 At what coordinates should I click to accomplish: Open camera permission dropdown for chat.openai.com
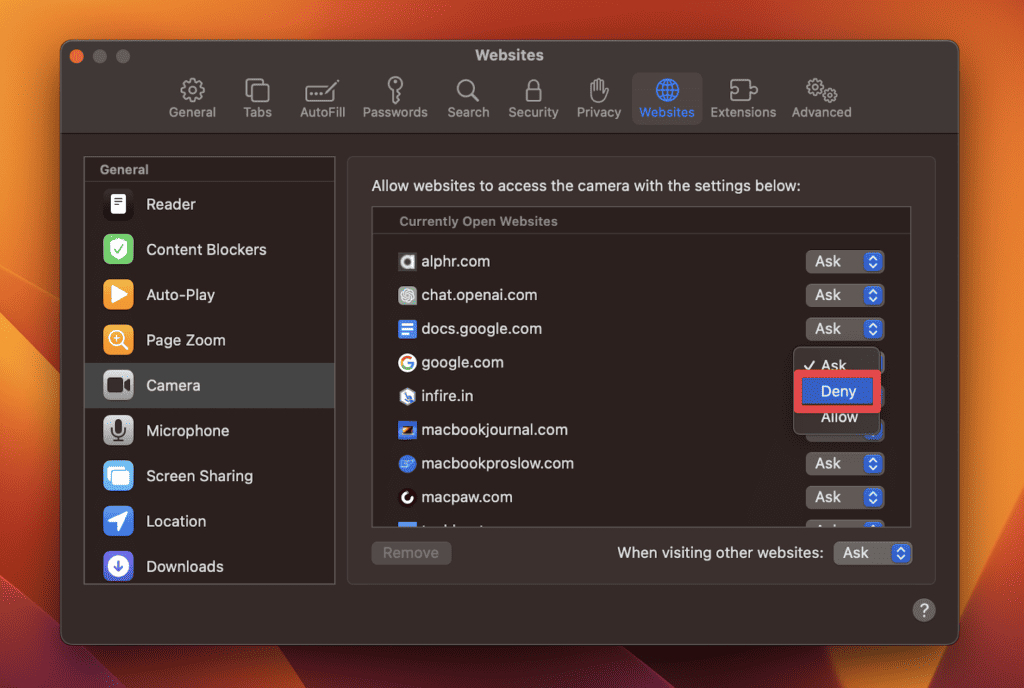pyautogui.click(x=844, y=295)
